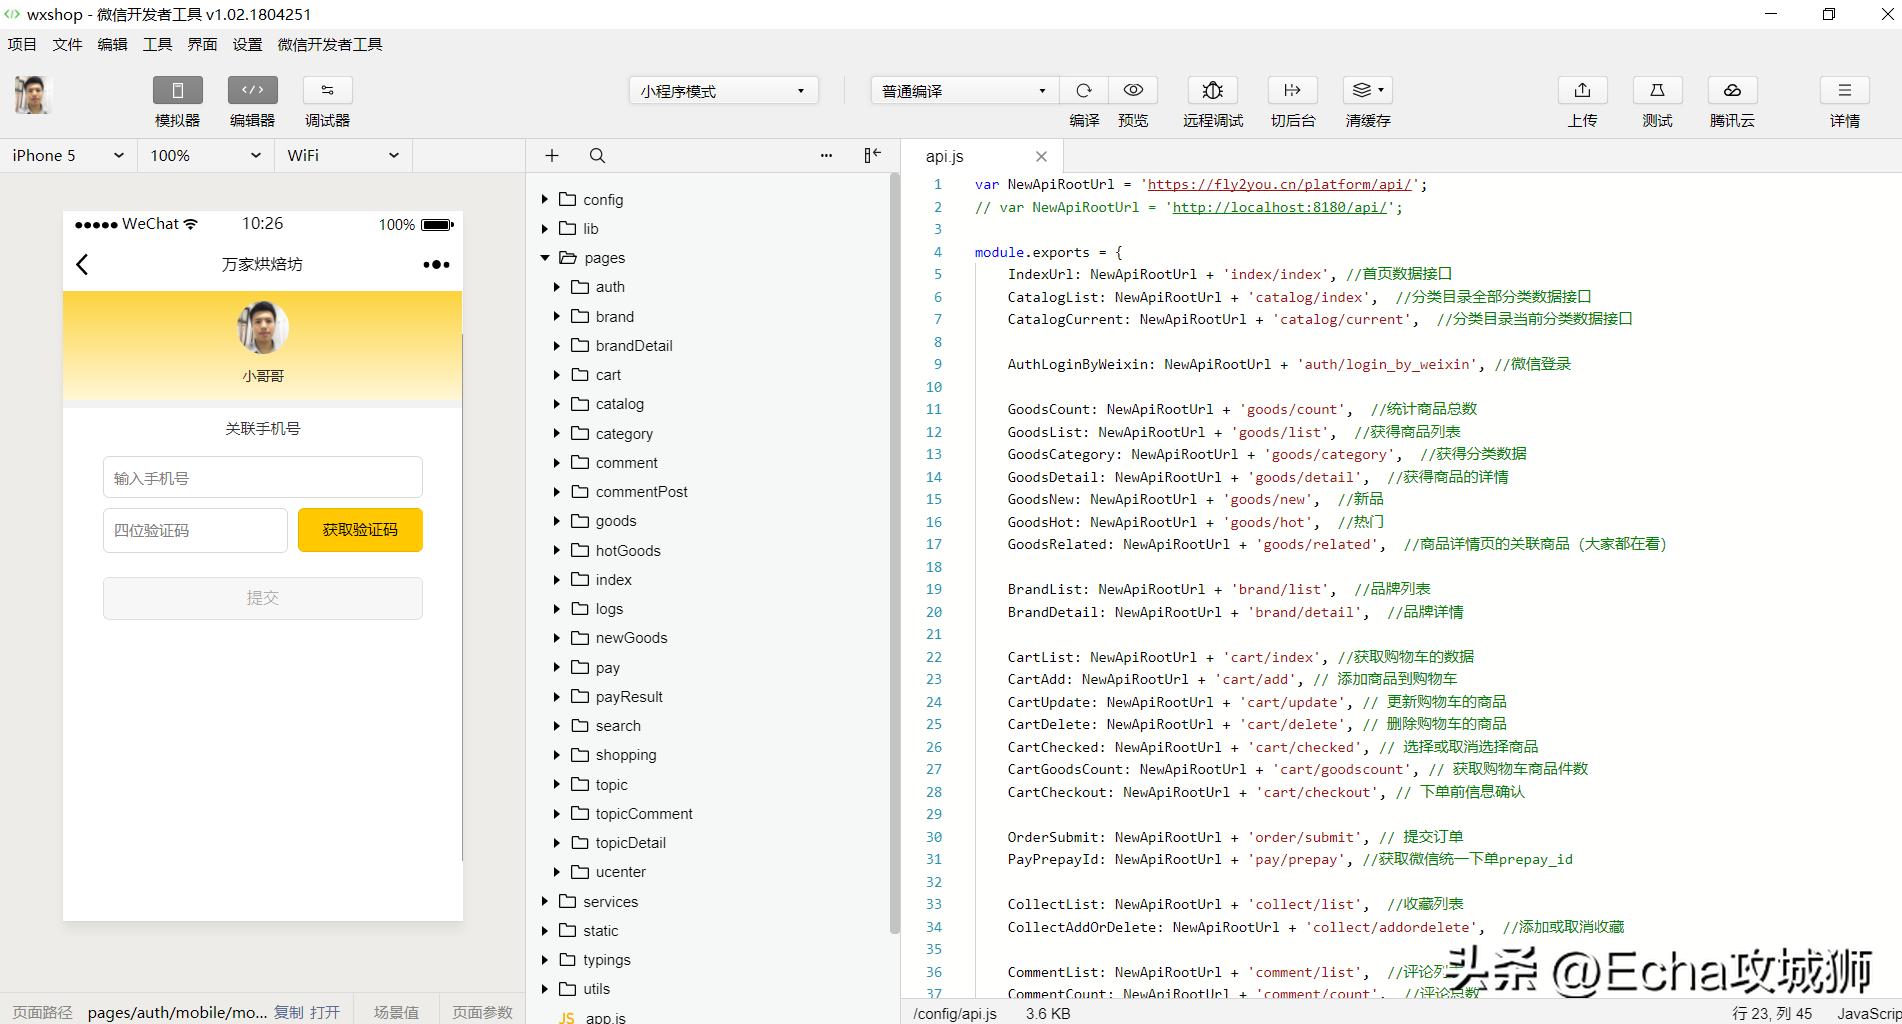Select the api.js editor tab
This screenshot has height=1024, width=1902.
[x=945, y=157]
